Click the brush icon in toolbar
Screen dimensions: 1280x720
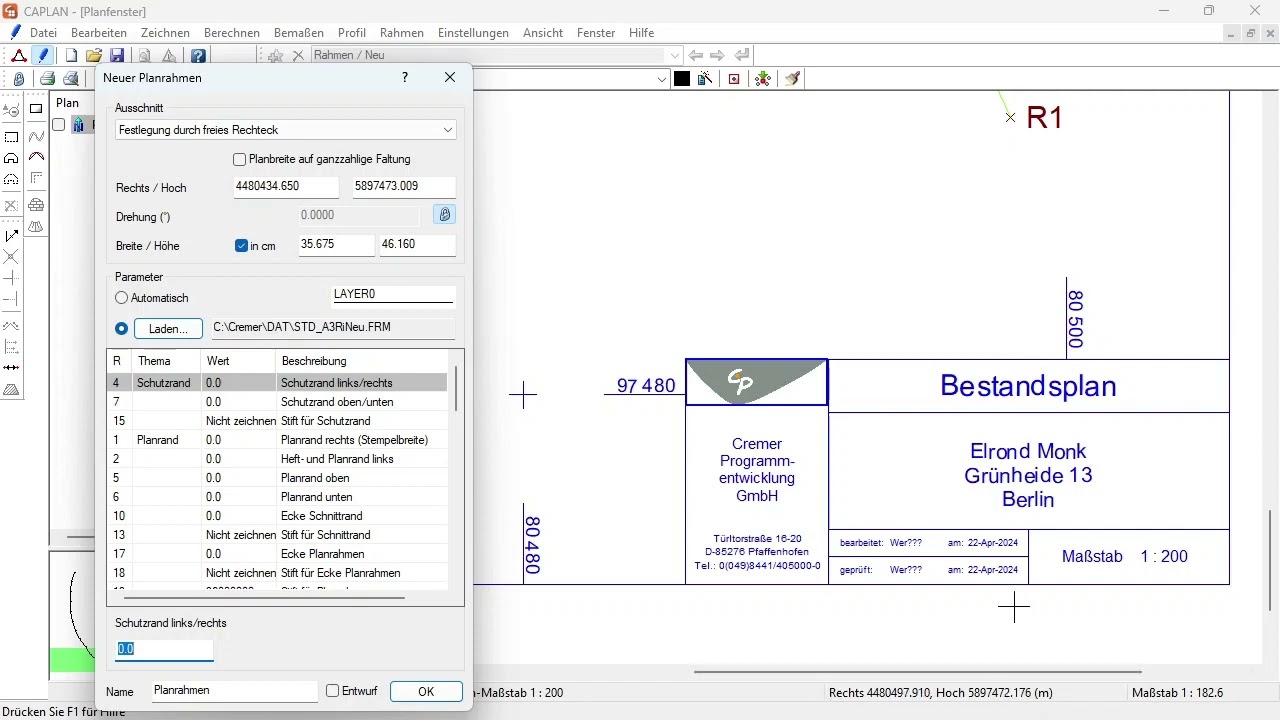[792, 79]
